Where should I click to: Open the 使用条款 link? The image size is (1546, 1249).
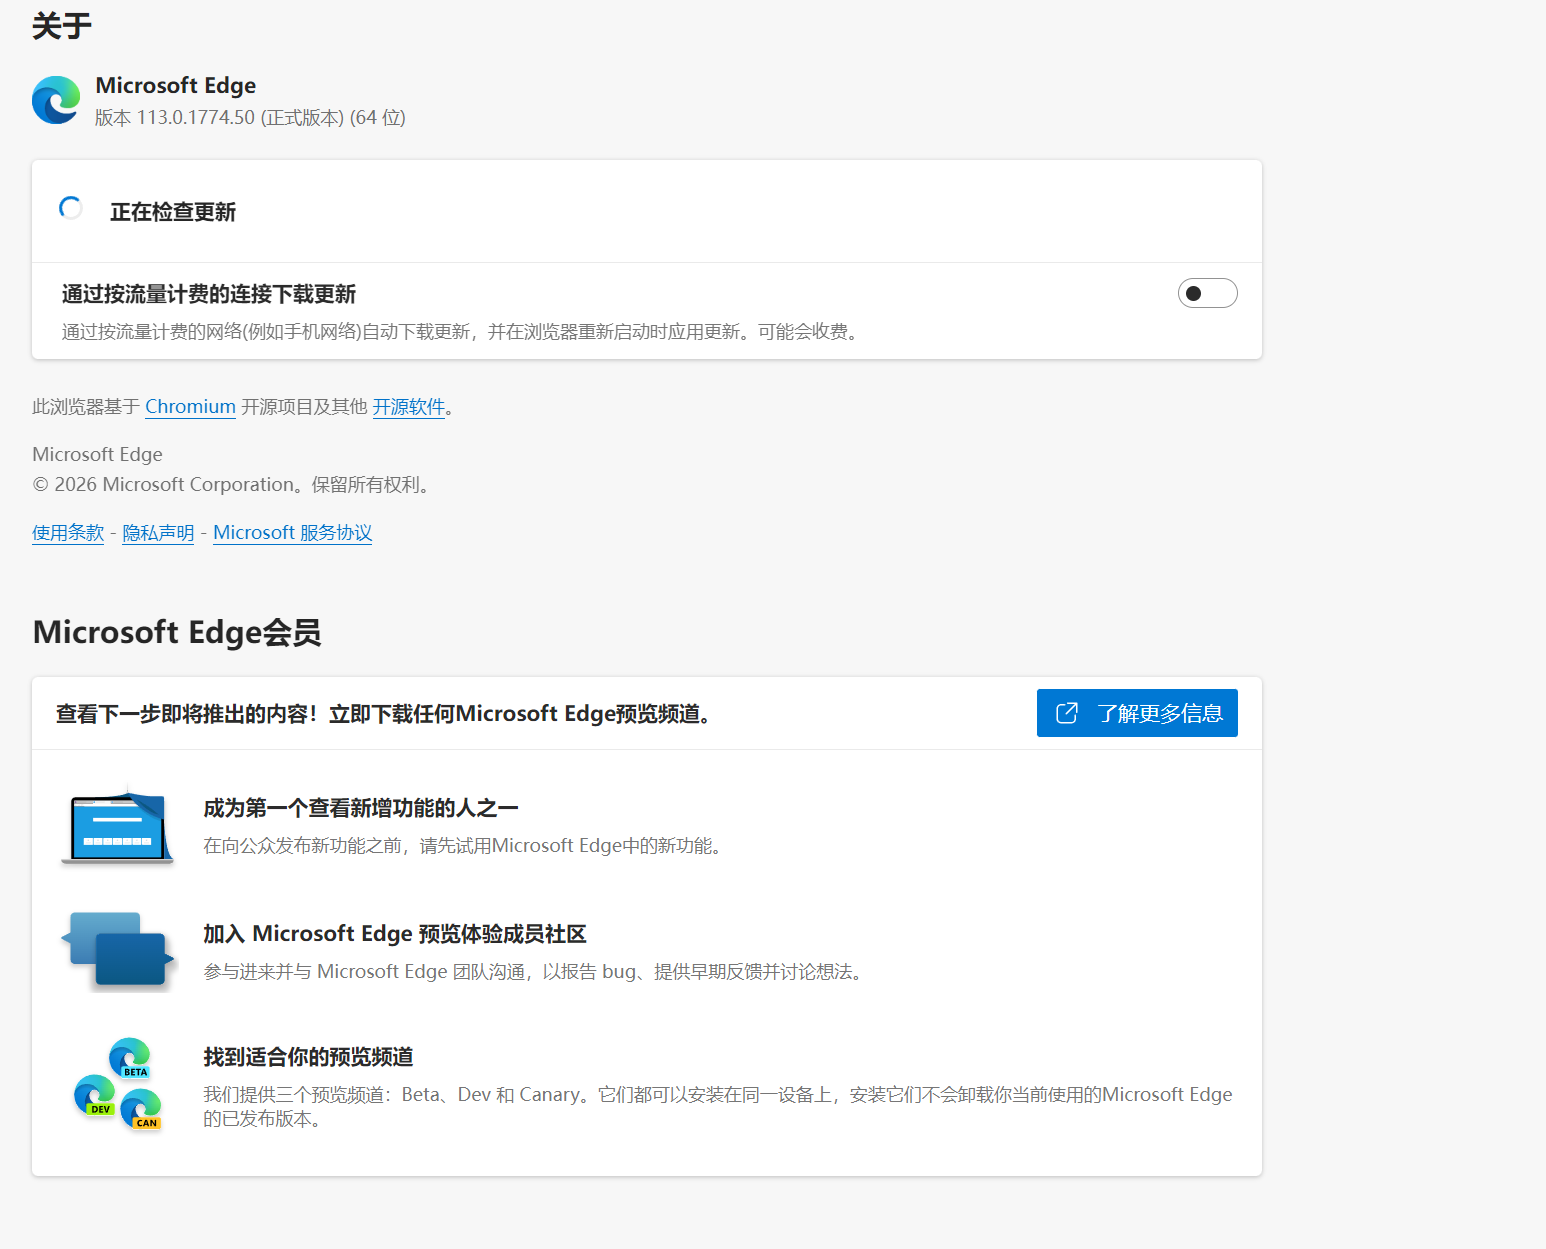tap(67, 532)
